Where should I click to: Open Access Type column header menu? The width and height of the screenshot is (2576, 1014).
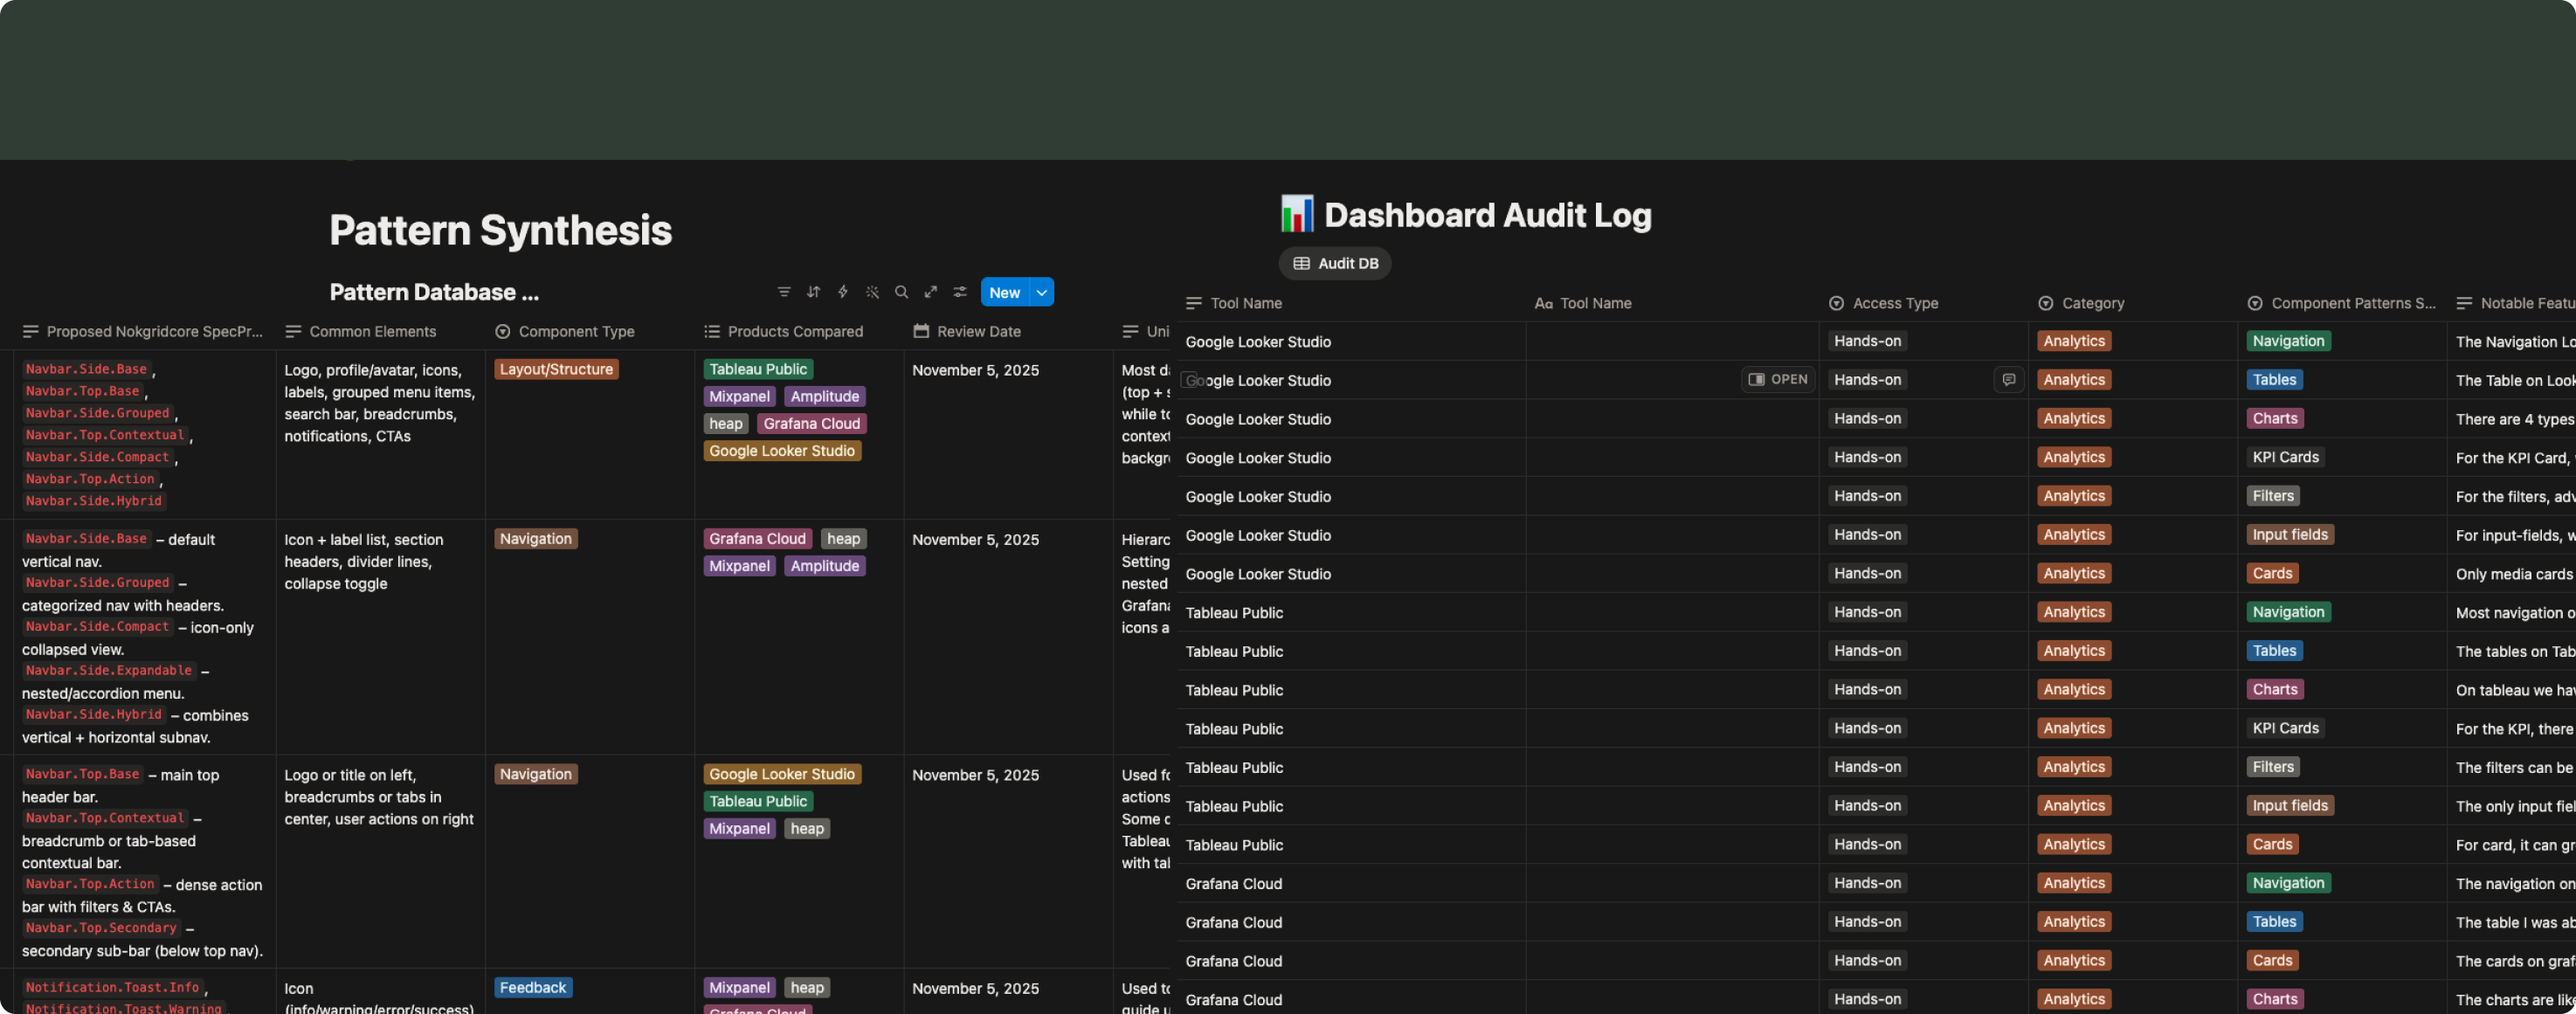(1894, 303)
